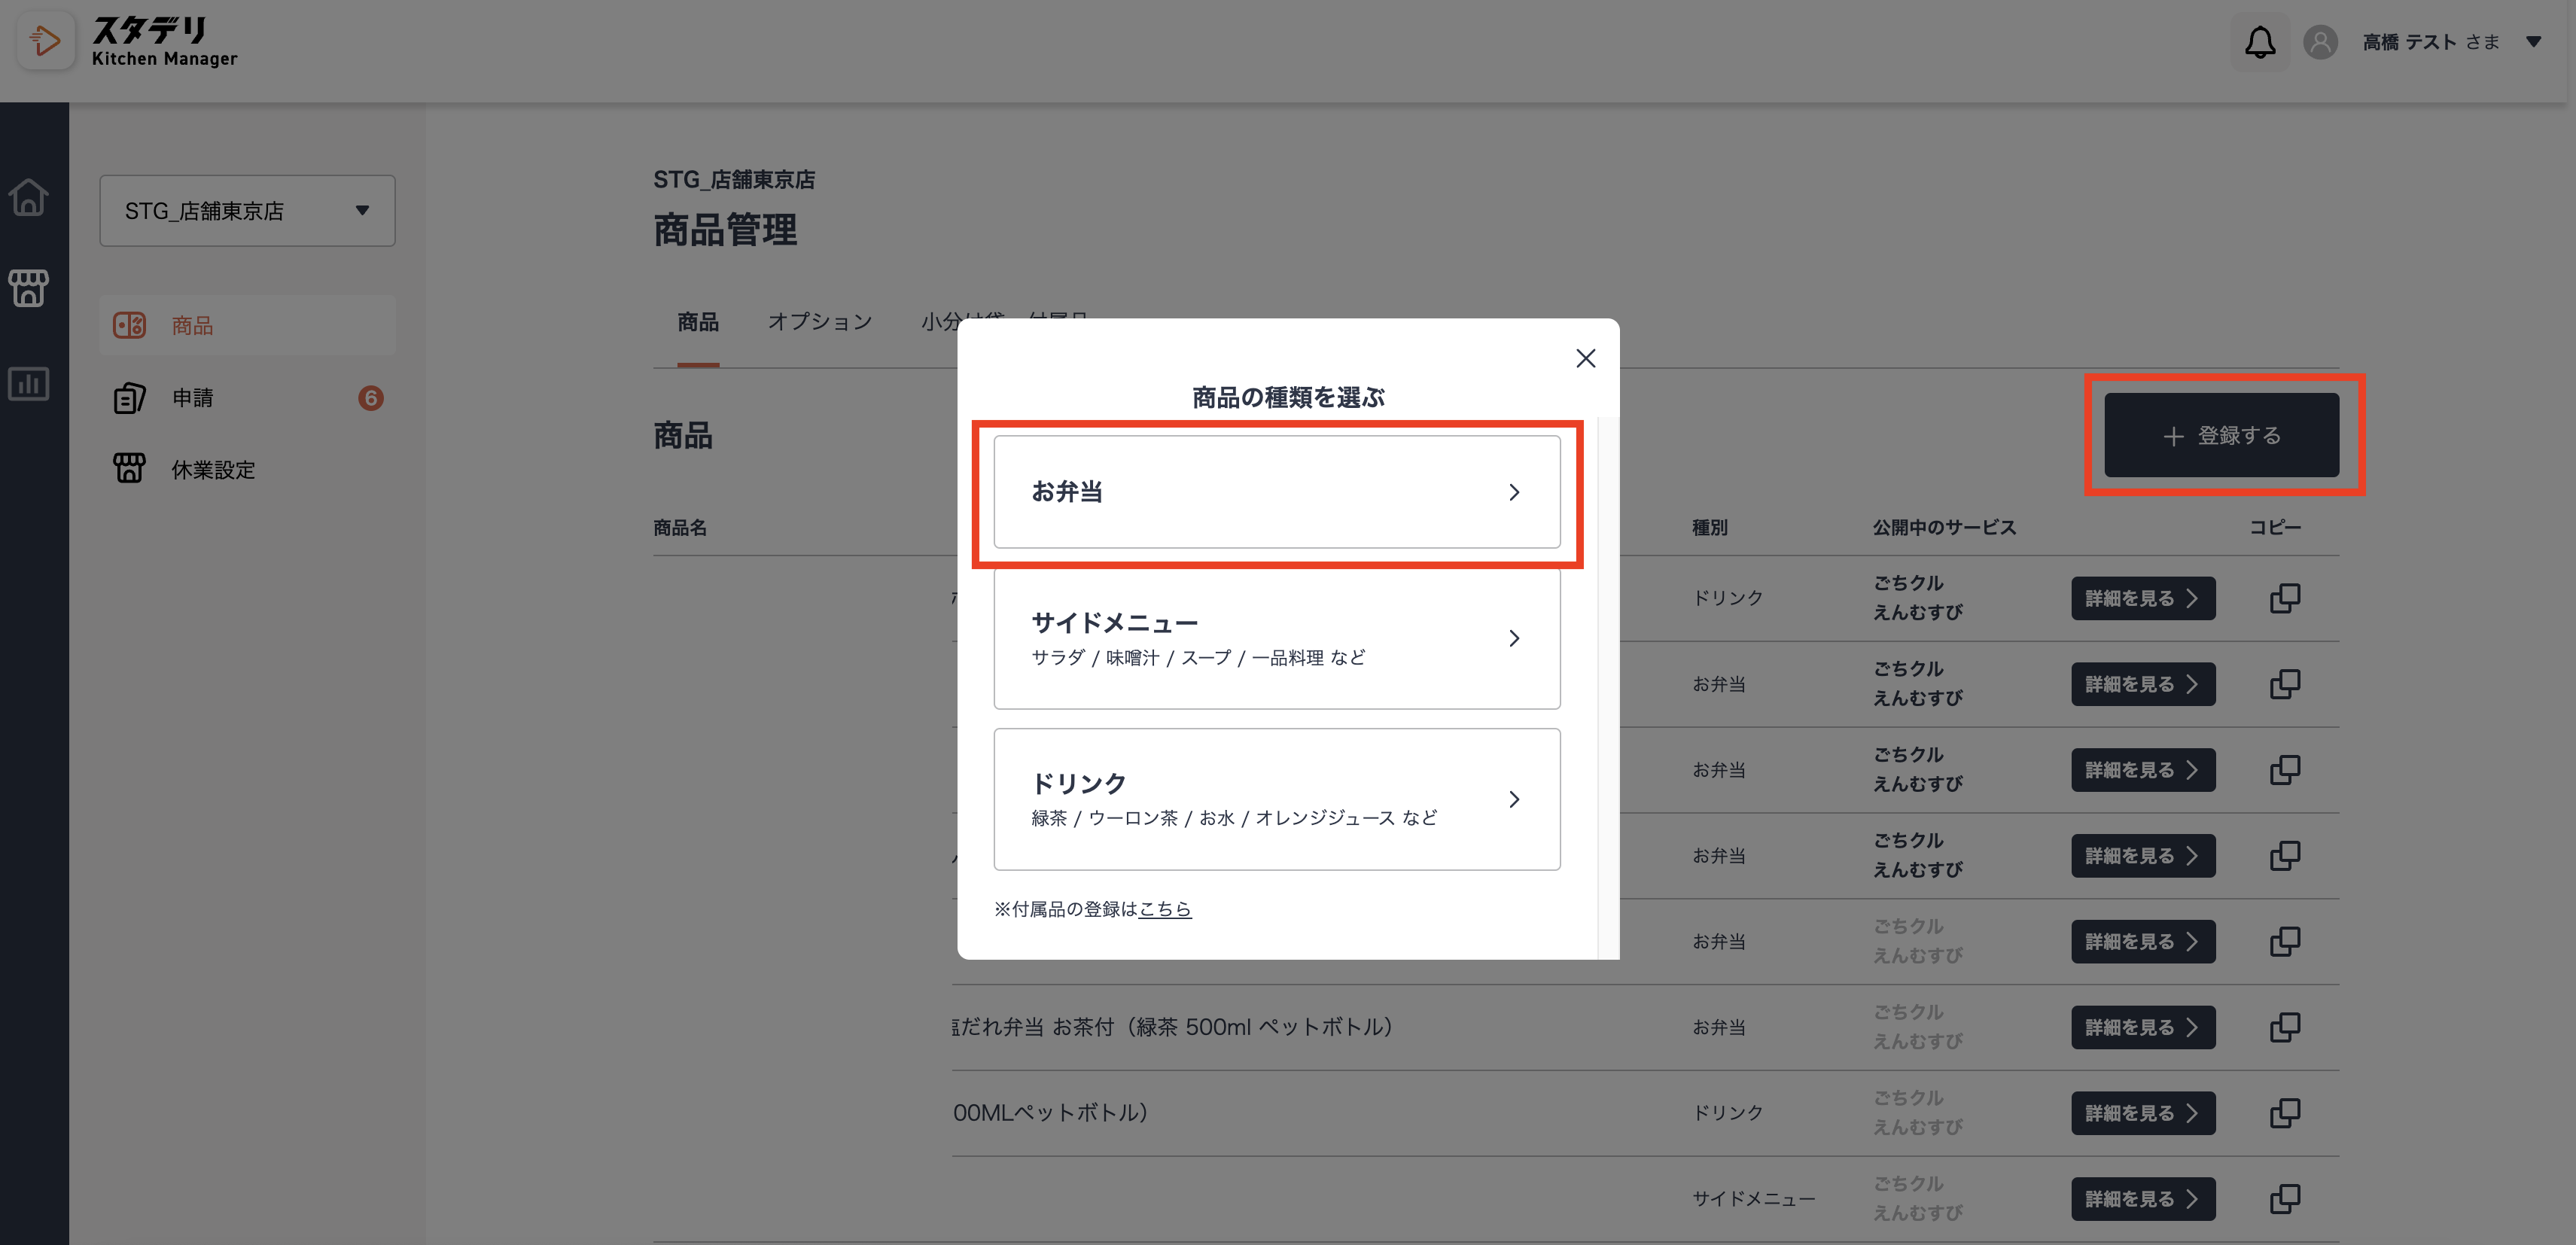
Task: Close the 商品の種類を選ぶ dialog
Action: [1585, 358]
